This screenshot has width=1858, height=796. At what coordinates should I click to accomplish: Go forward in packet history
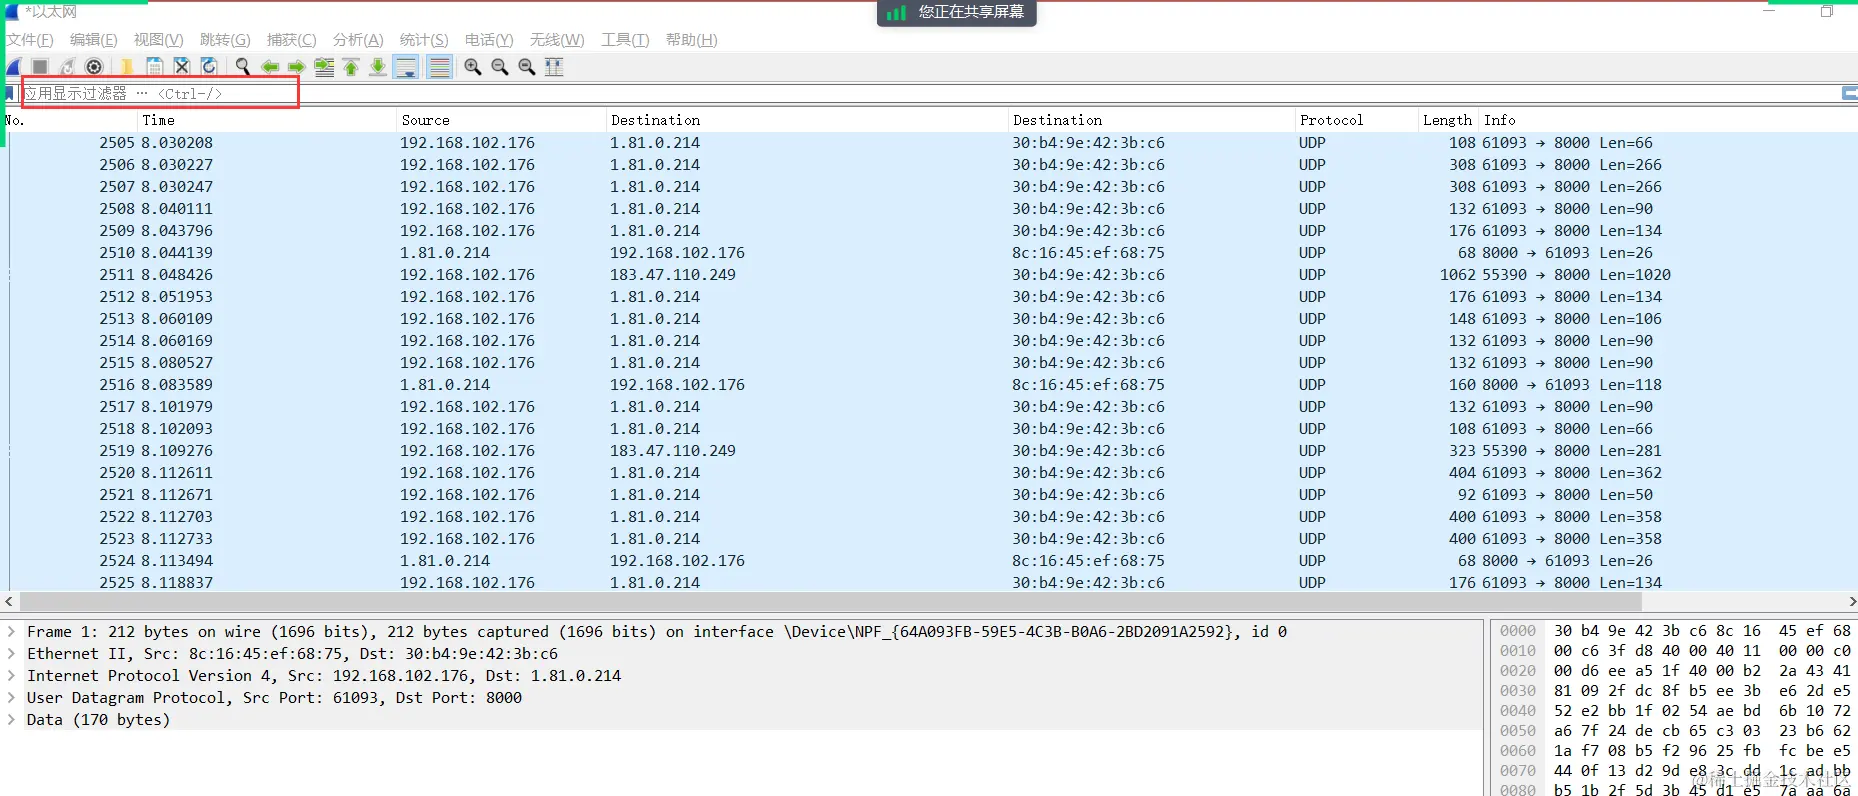pyautogui.click(x=296, y=67)
